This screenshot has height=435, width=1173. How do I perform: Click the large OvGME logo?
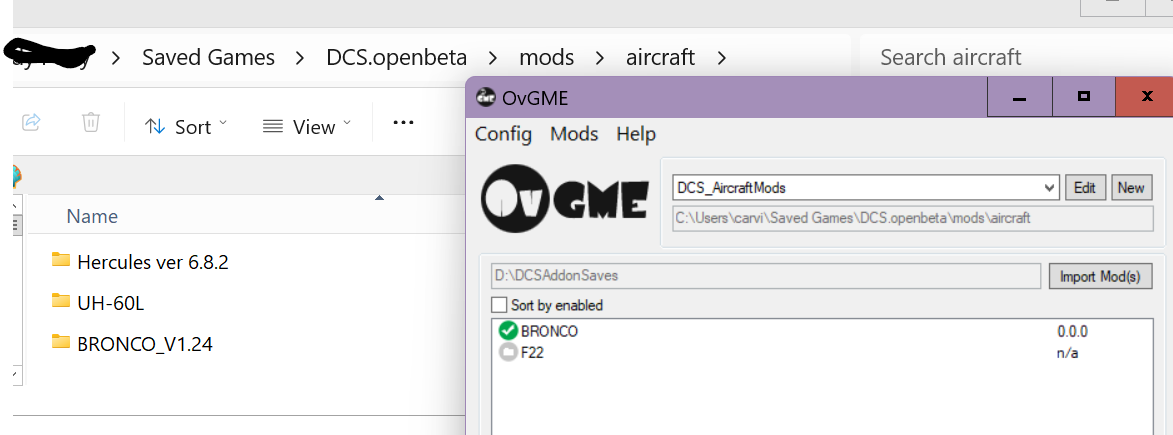click(564, 198)
